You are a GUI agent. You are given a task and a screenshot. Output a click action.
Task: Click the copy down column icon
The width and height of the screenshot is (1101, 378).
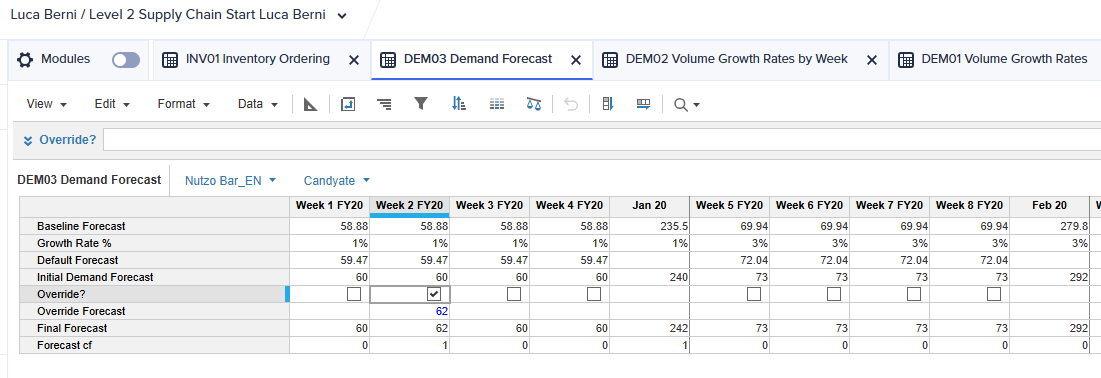click(x=608, y=104)
